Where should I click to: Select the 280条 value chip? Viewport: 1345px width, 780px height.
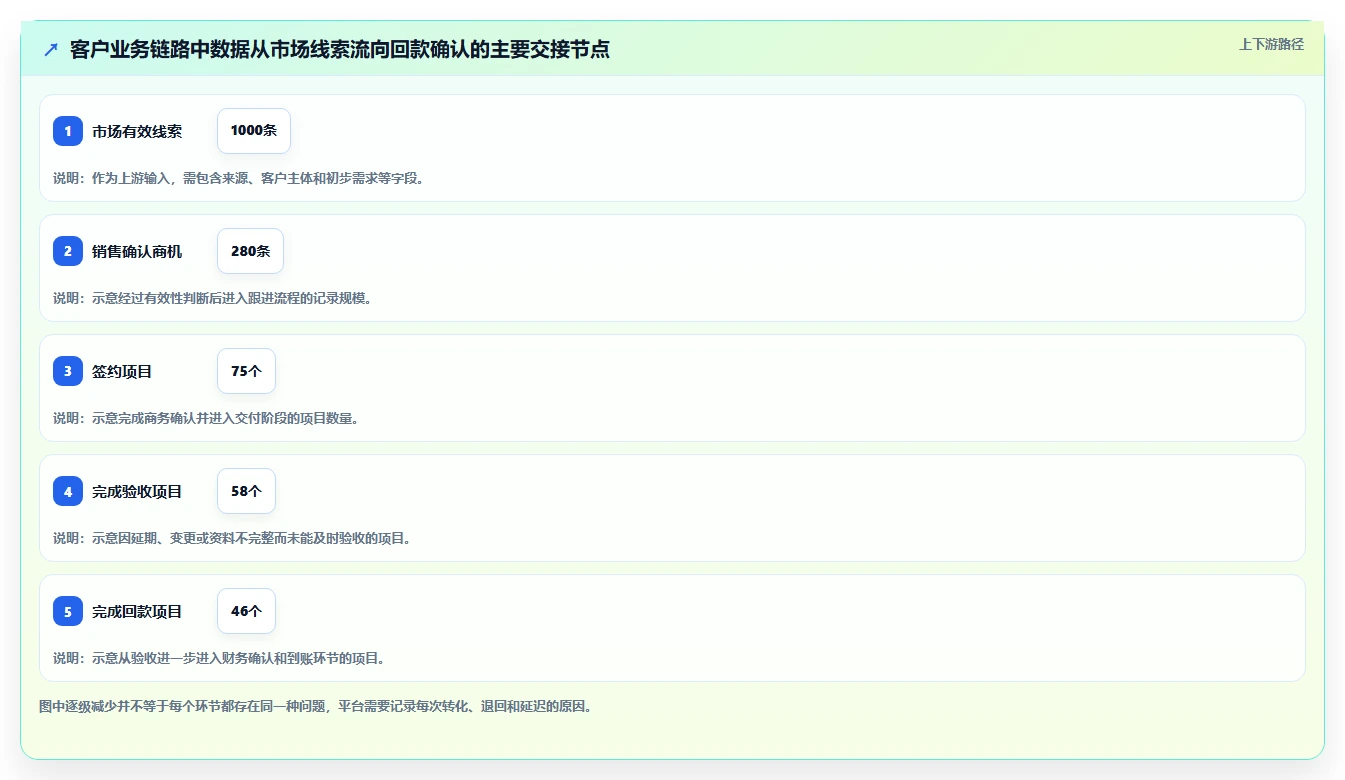point(250,251)
